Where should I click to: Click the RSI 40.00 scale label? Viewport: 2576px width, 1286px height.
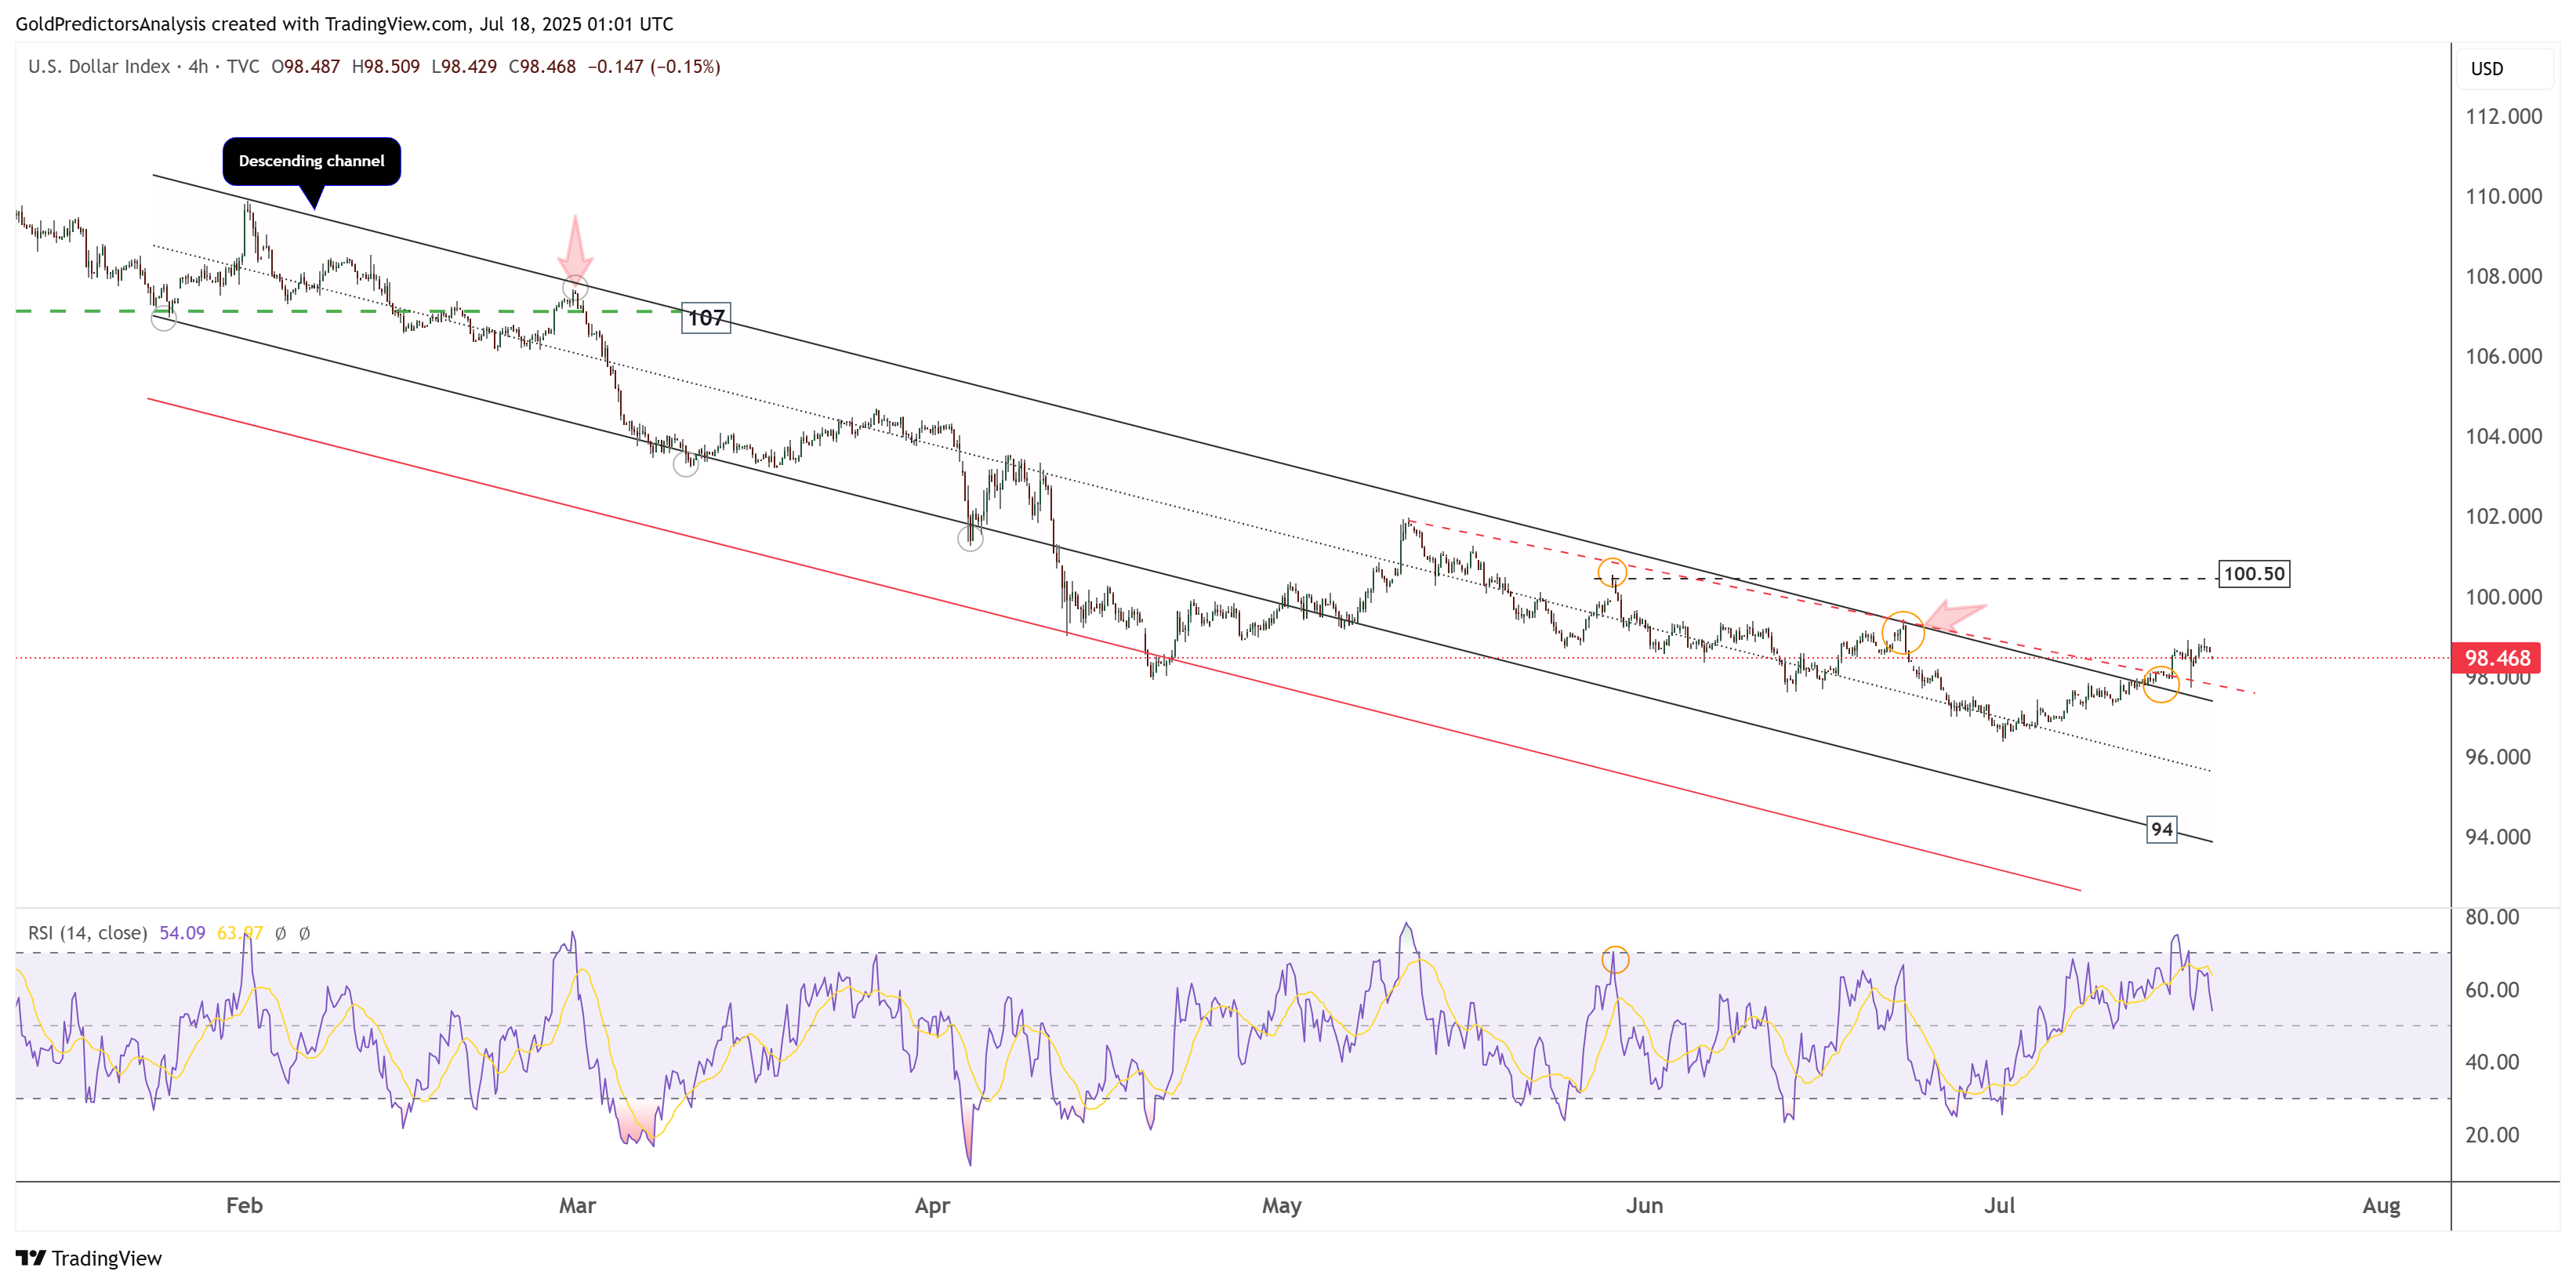click(x=2491, y=1063)
